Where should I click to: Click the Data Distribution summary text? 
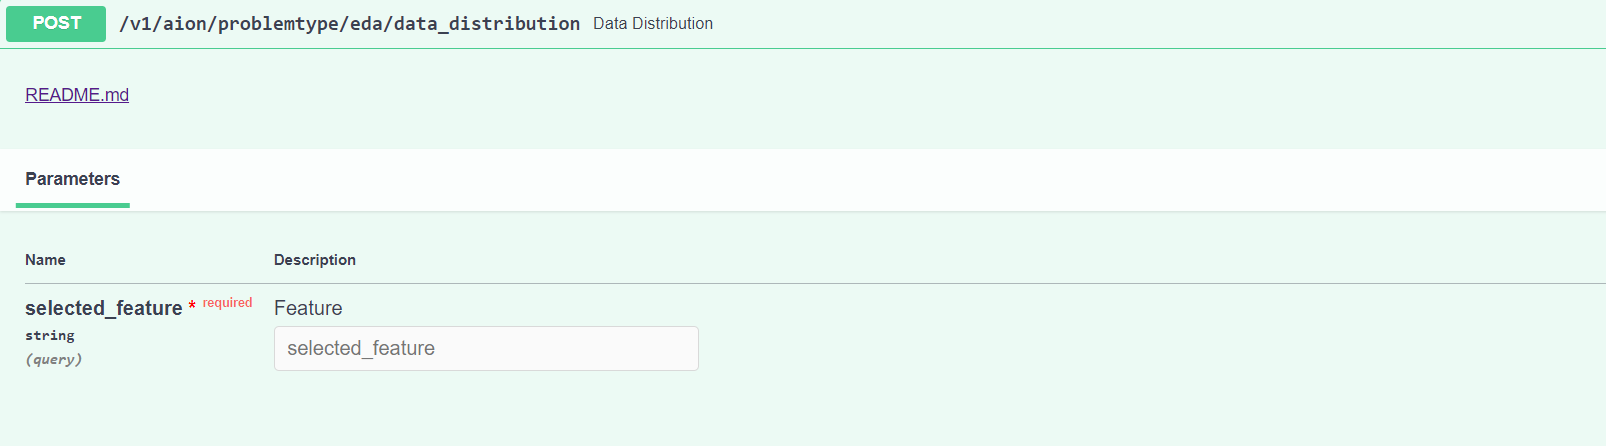coord(653,23)
